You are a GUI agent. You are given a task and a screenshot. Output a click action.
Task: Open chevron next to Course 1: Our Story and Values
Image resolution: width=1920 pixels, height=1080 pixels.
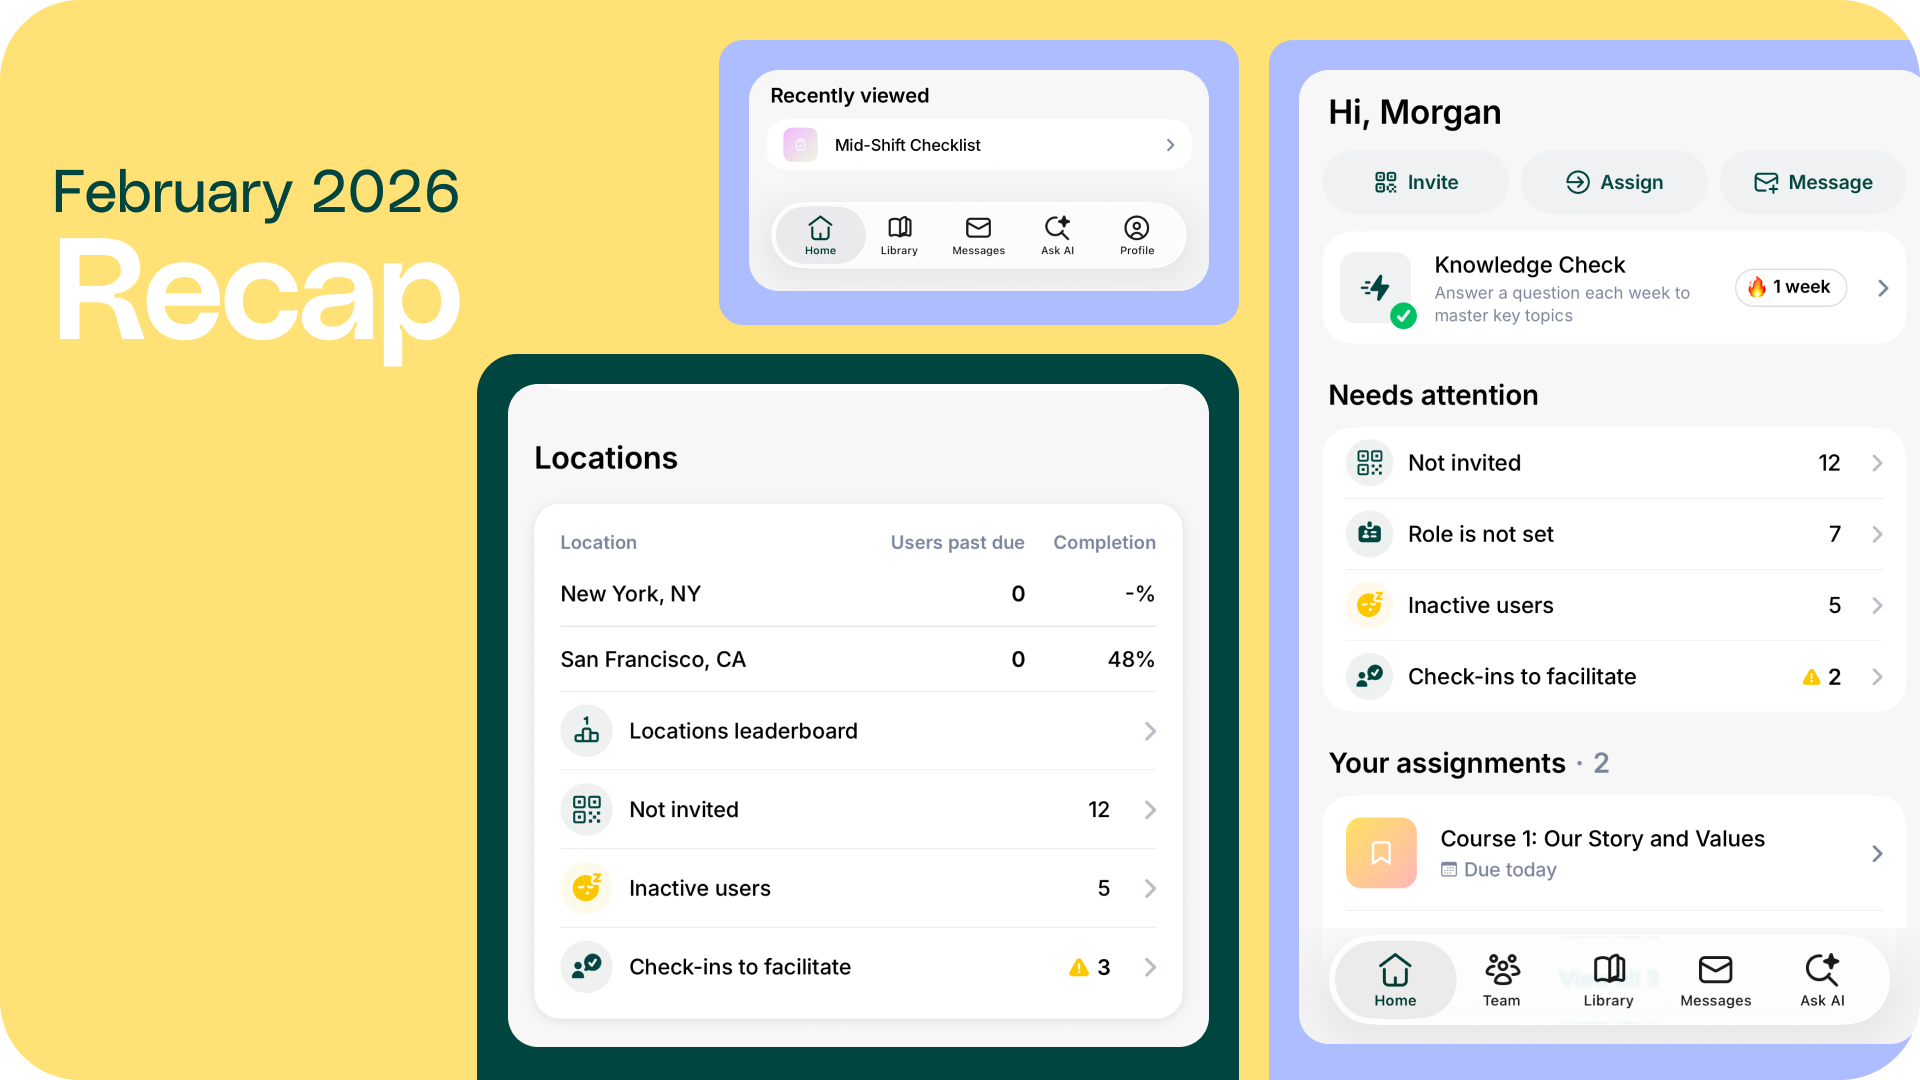click(1877, 853)
